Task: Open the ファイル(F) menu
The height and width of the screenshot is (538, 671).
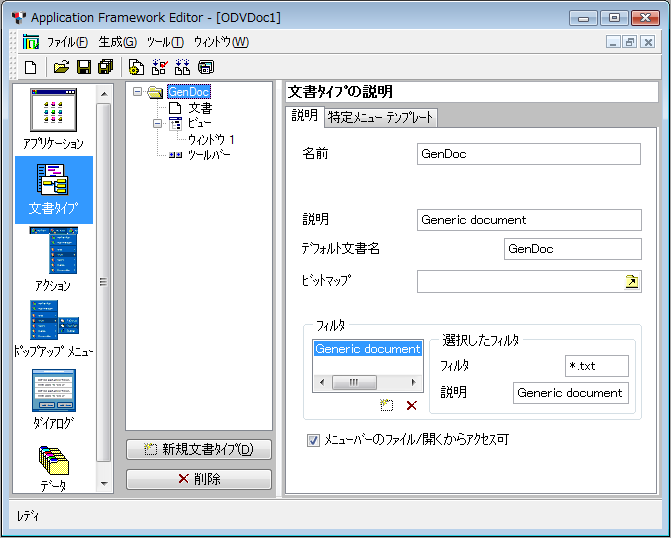Action: click(67, 42)
